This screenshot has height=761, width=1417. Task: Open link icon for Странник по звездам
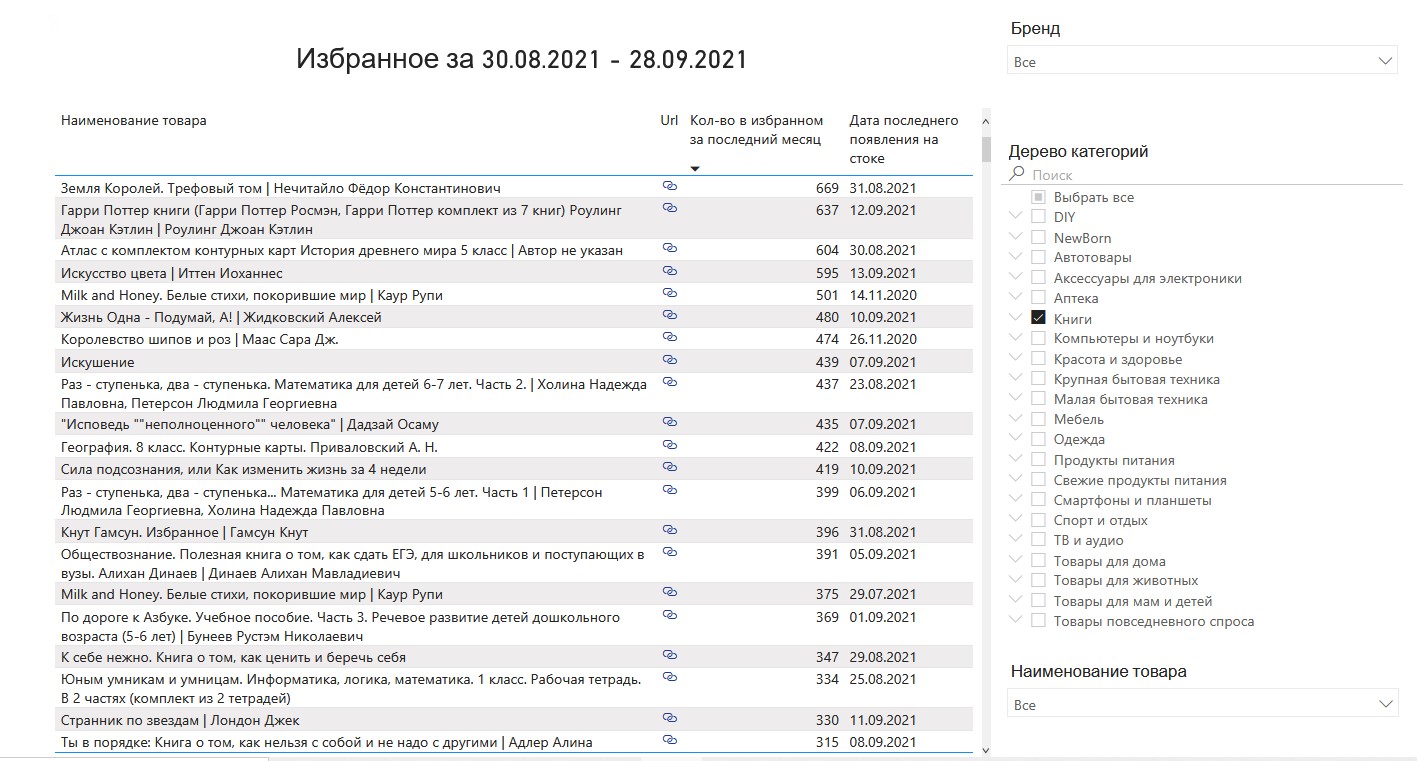point(670,718)
